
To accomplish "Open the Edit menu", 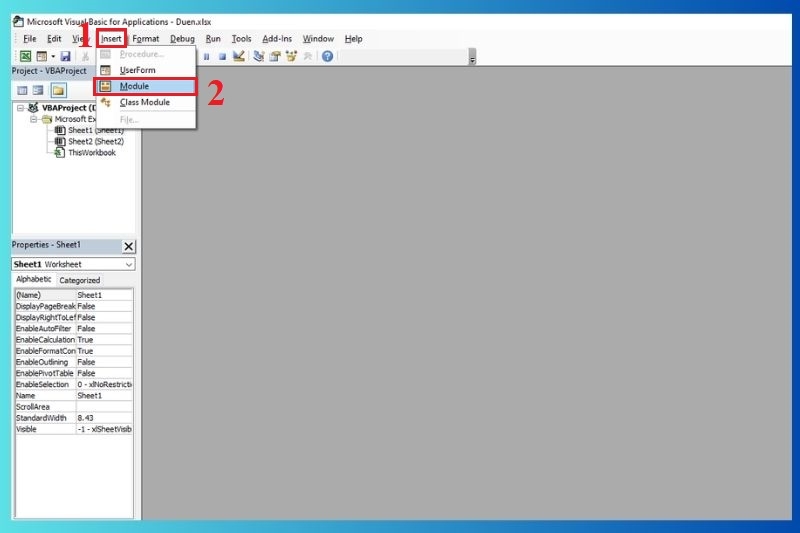I will point(54,39).
